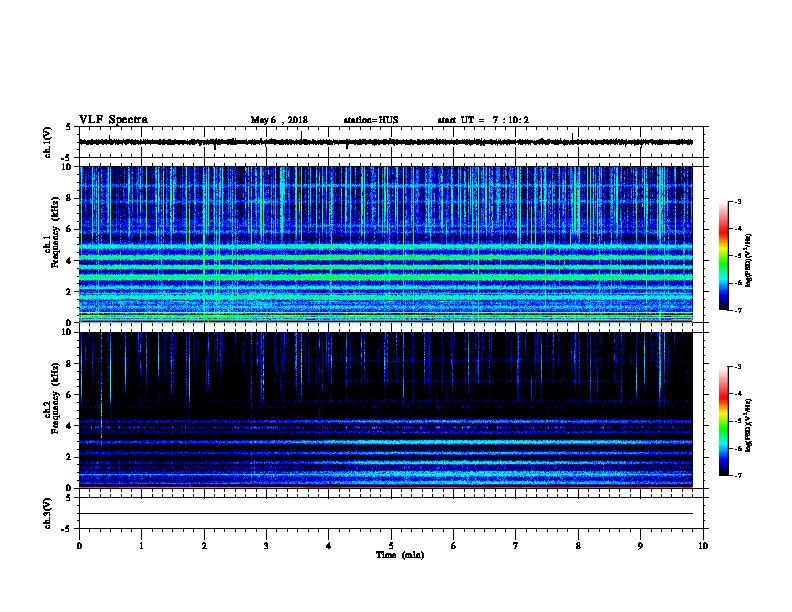
Task: Select the date label "May 6, 2018"
Action: (279, 120)
